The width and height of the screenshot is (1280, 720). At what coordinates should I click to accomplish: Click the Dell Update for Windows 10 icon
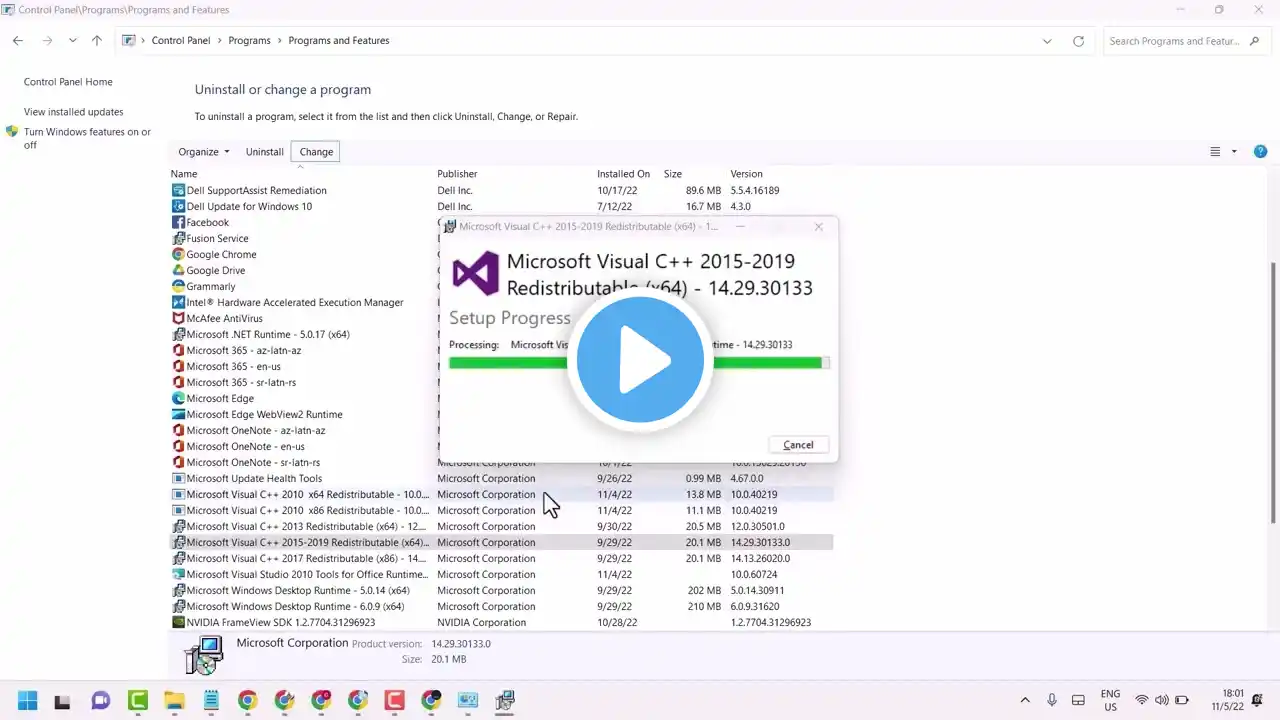pyautogui.click(x=179, y=206)
